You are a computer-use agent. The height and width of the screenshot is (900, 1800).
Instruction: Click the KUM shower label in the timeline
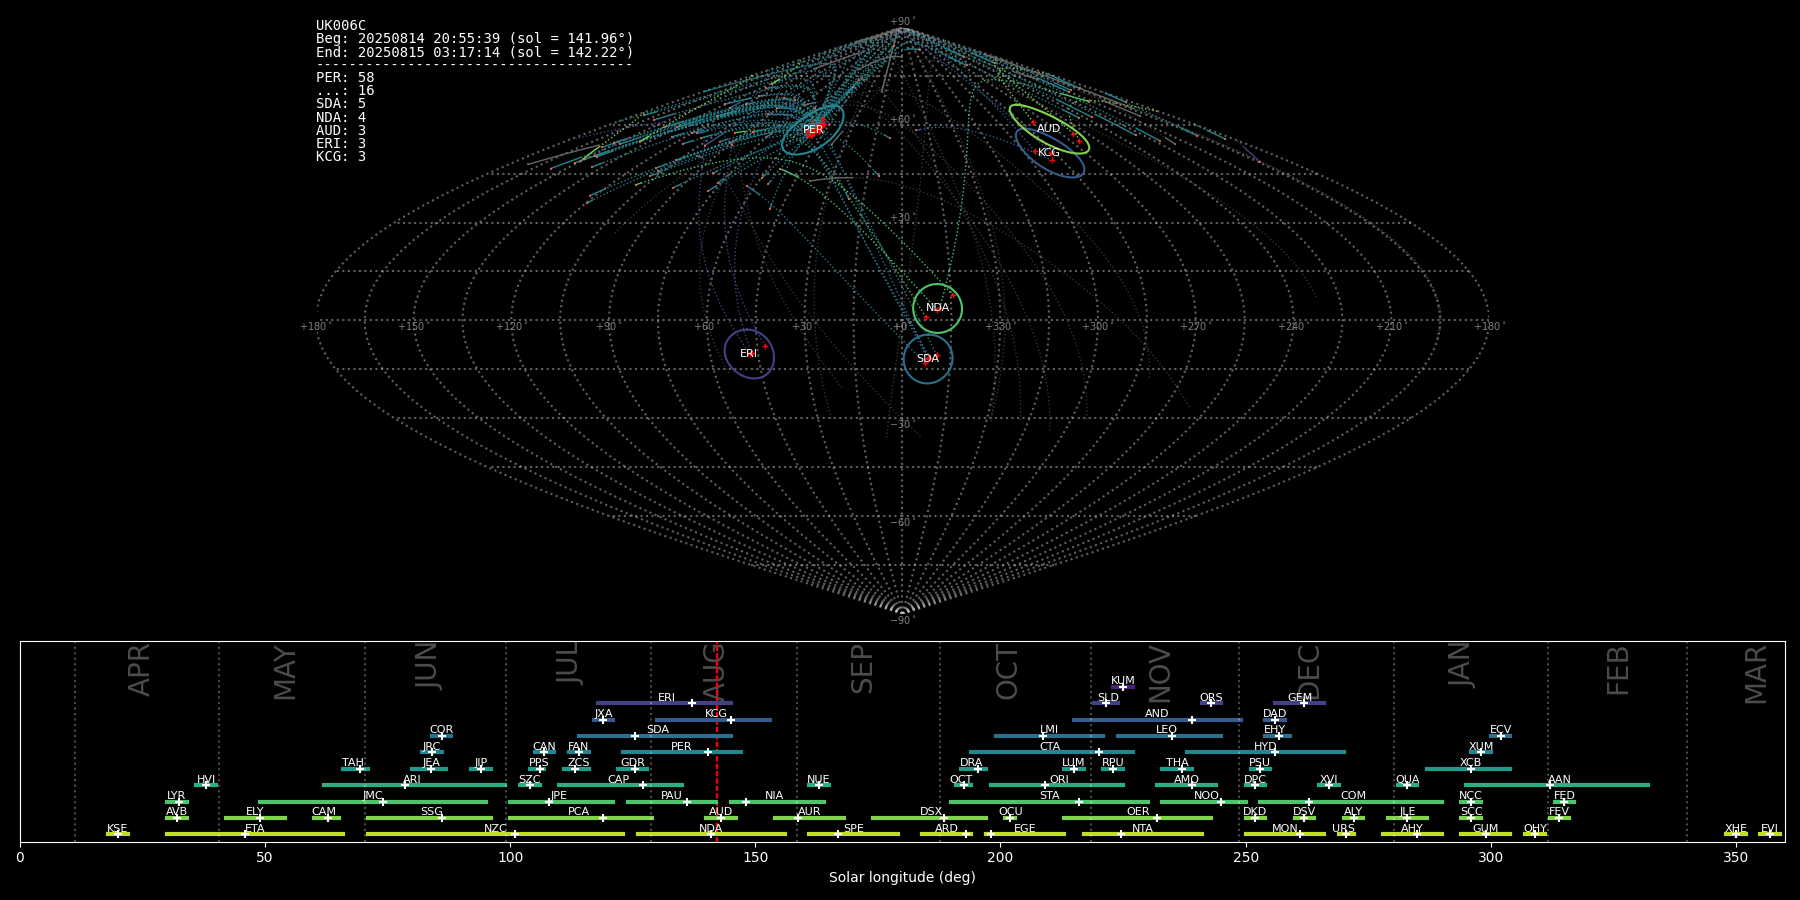pos(1123,681)
